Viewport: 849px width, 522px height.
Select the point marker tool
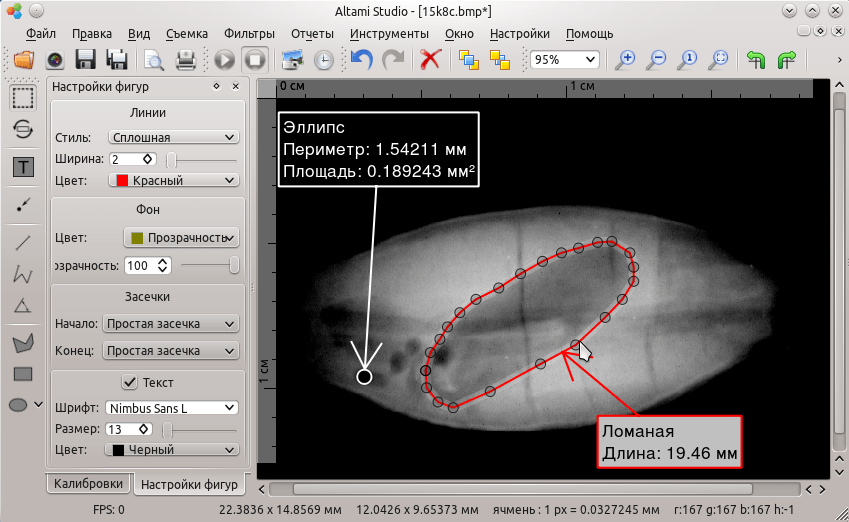(23, 205)
